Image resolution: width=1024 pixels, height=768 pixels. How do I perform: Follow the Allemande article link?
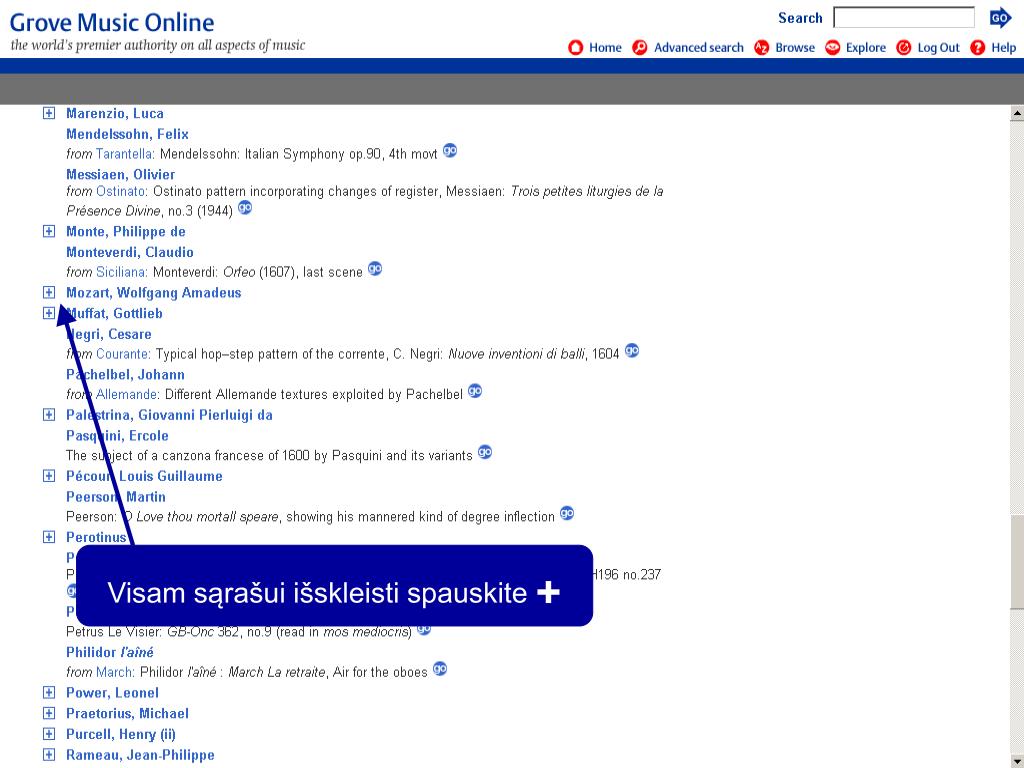[127, 394]
